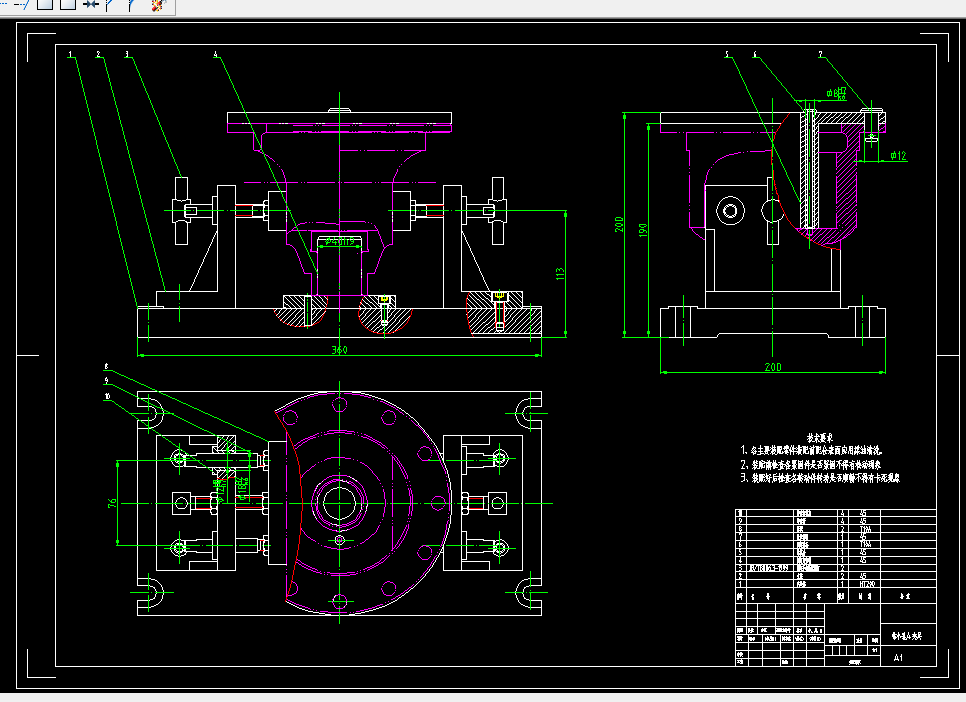Click the HT200 material cell in parts list
Viewport: 966px width, 702px height.
pyautogui.click(x=867, y=584)
